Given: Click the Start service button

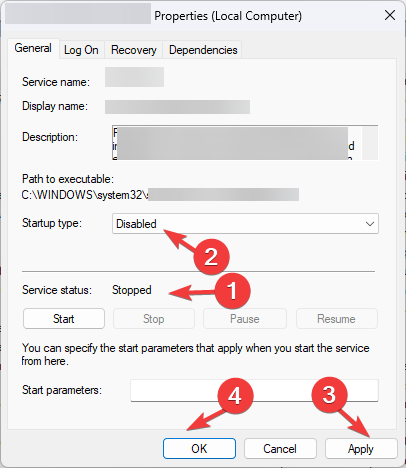Looking at the screenshot, I should pyautogui.click(x=64, y=319).
